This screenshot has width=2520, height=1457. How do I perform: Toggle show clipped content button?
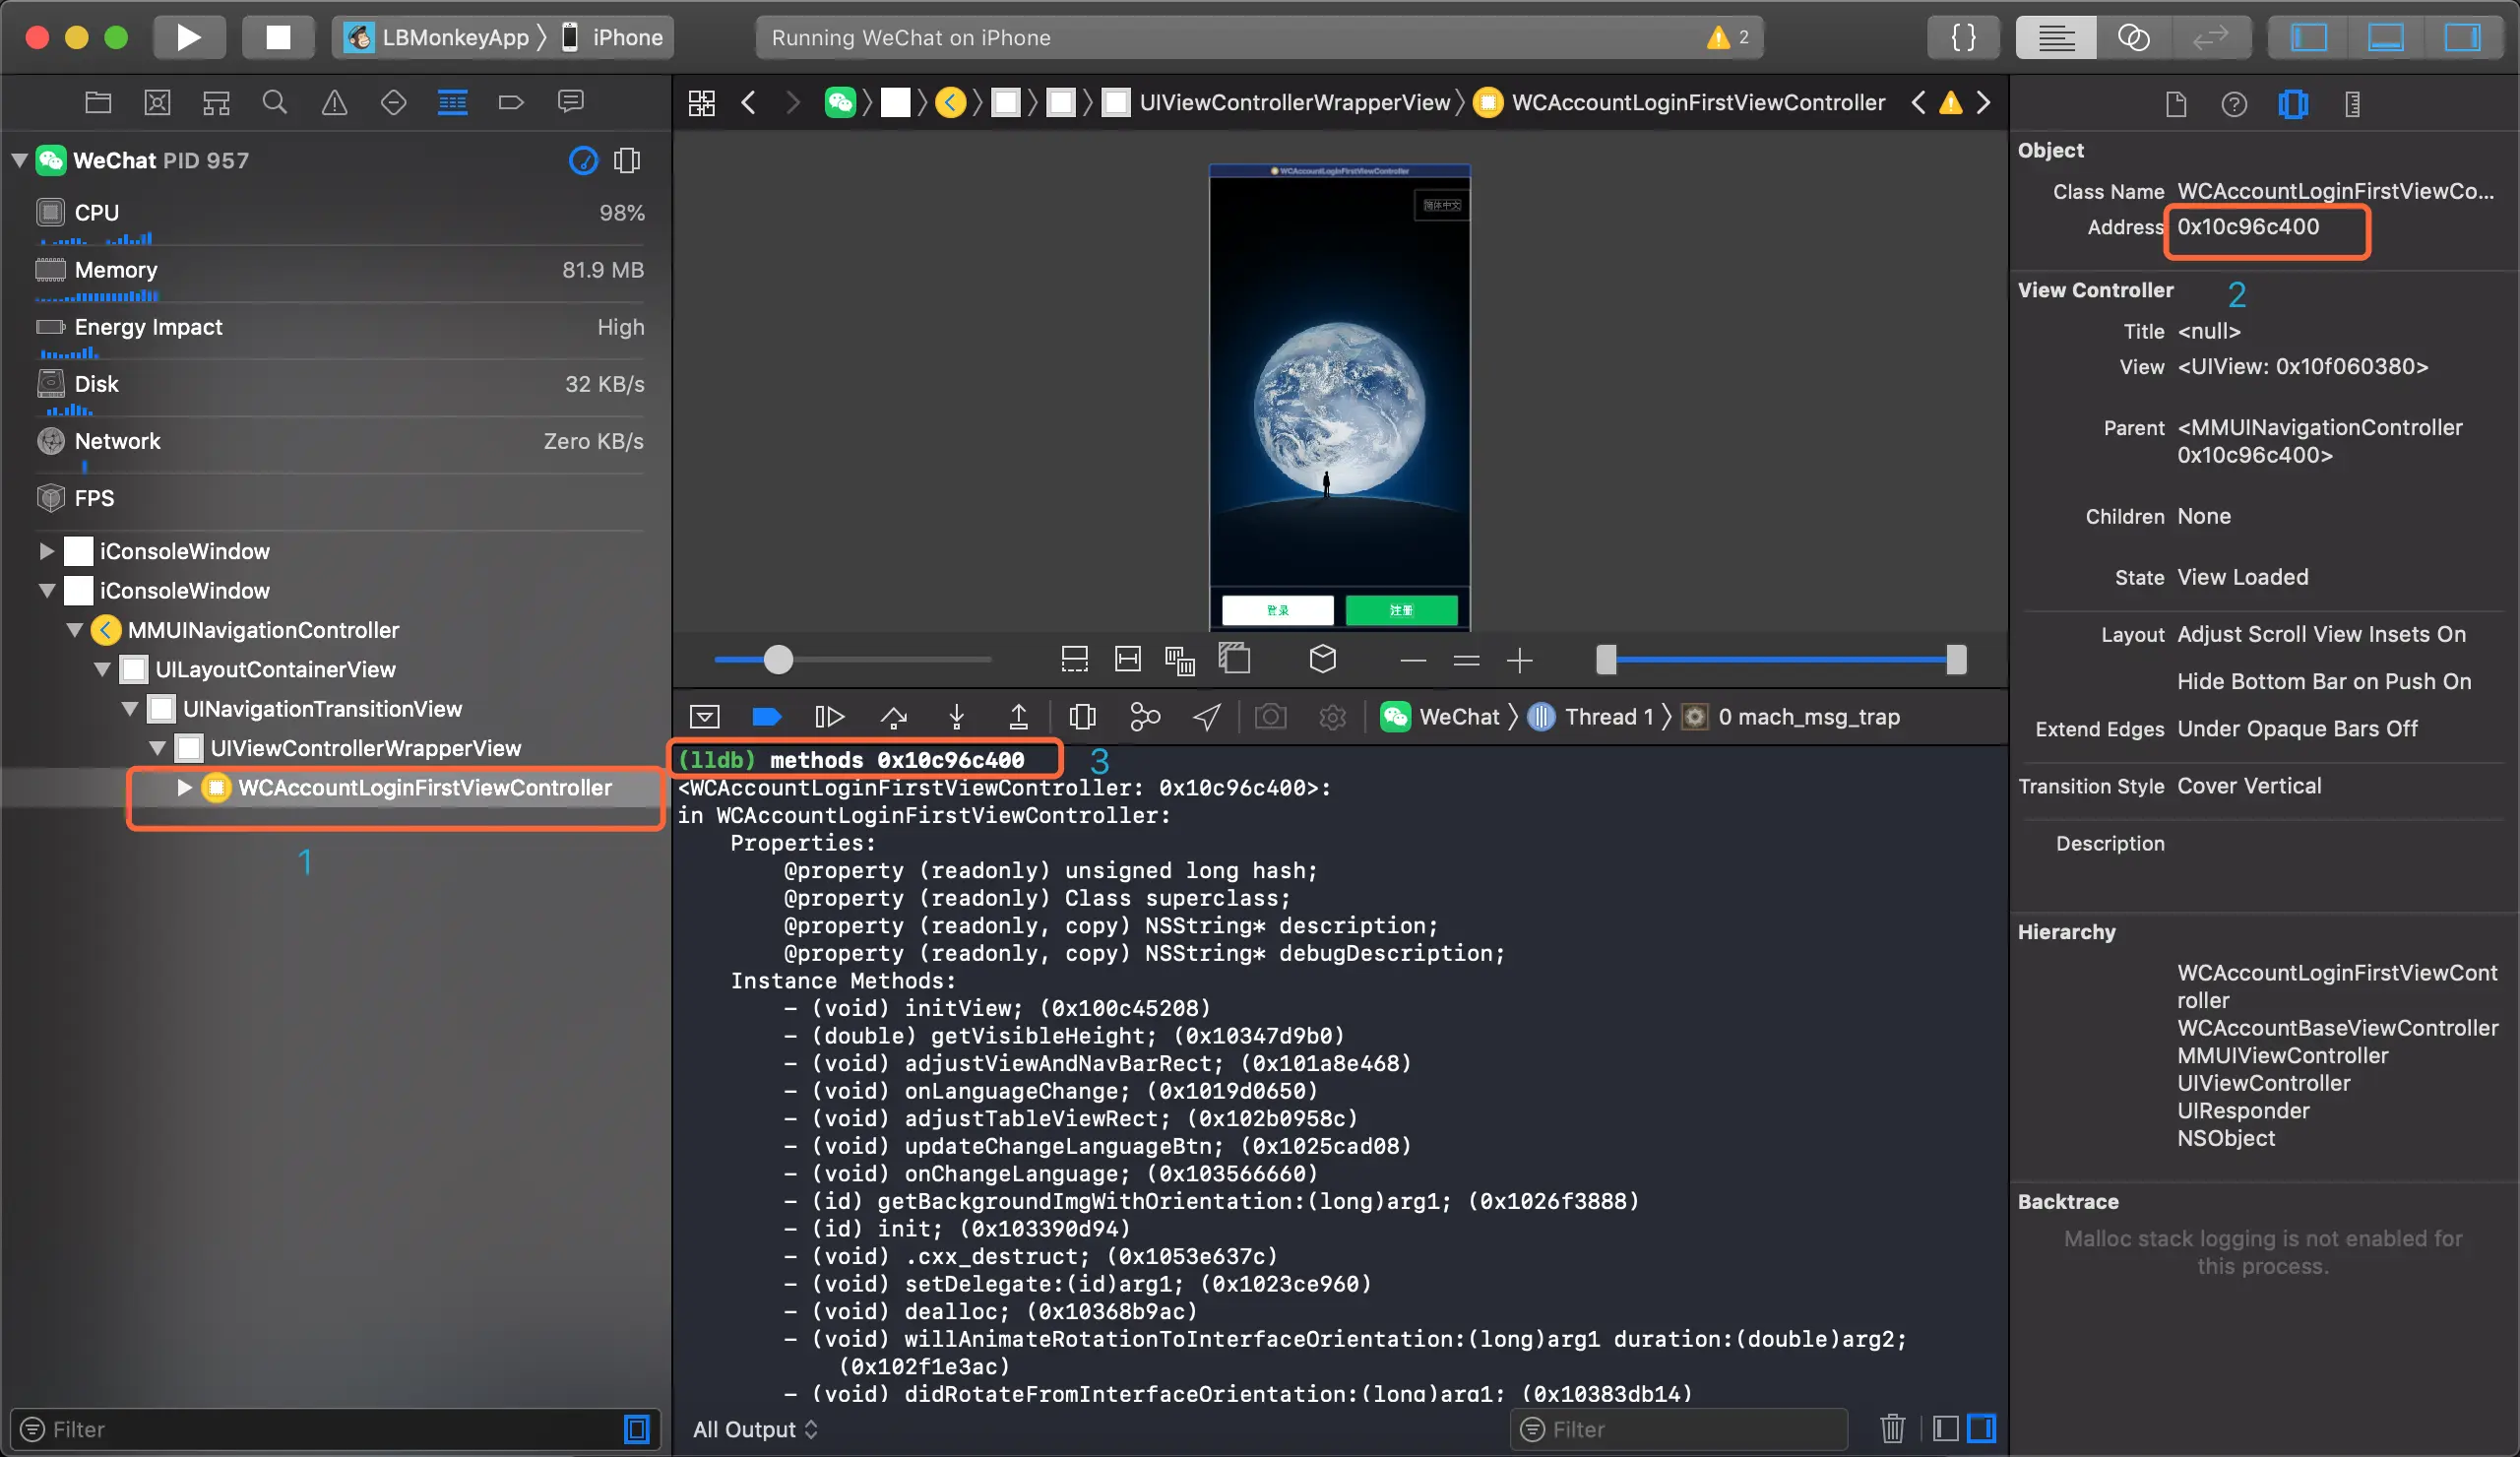1074,659
